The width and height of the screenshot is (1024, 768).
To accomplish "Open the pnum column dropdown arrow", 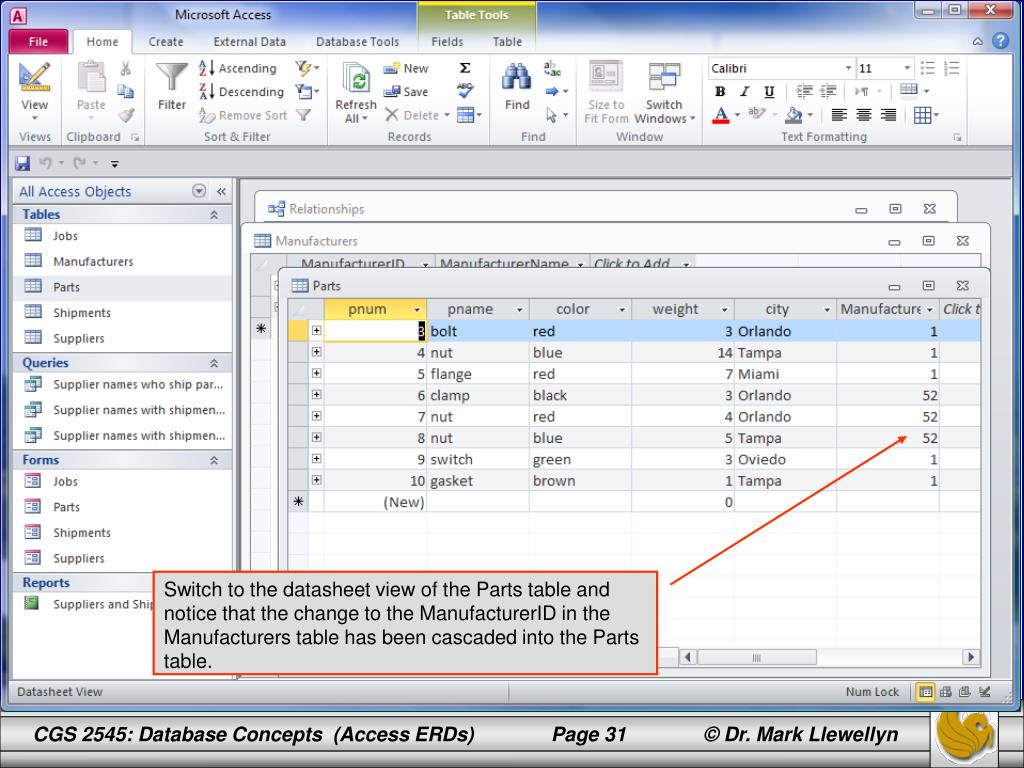I will click(417, 310).
